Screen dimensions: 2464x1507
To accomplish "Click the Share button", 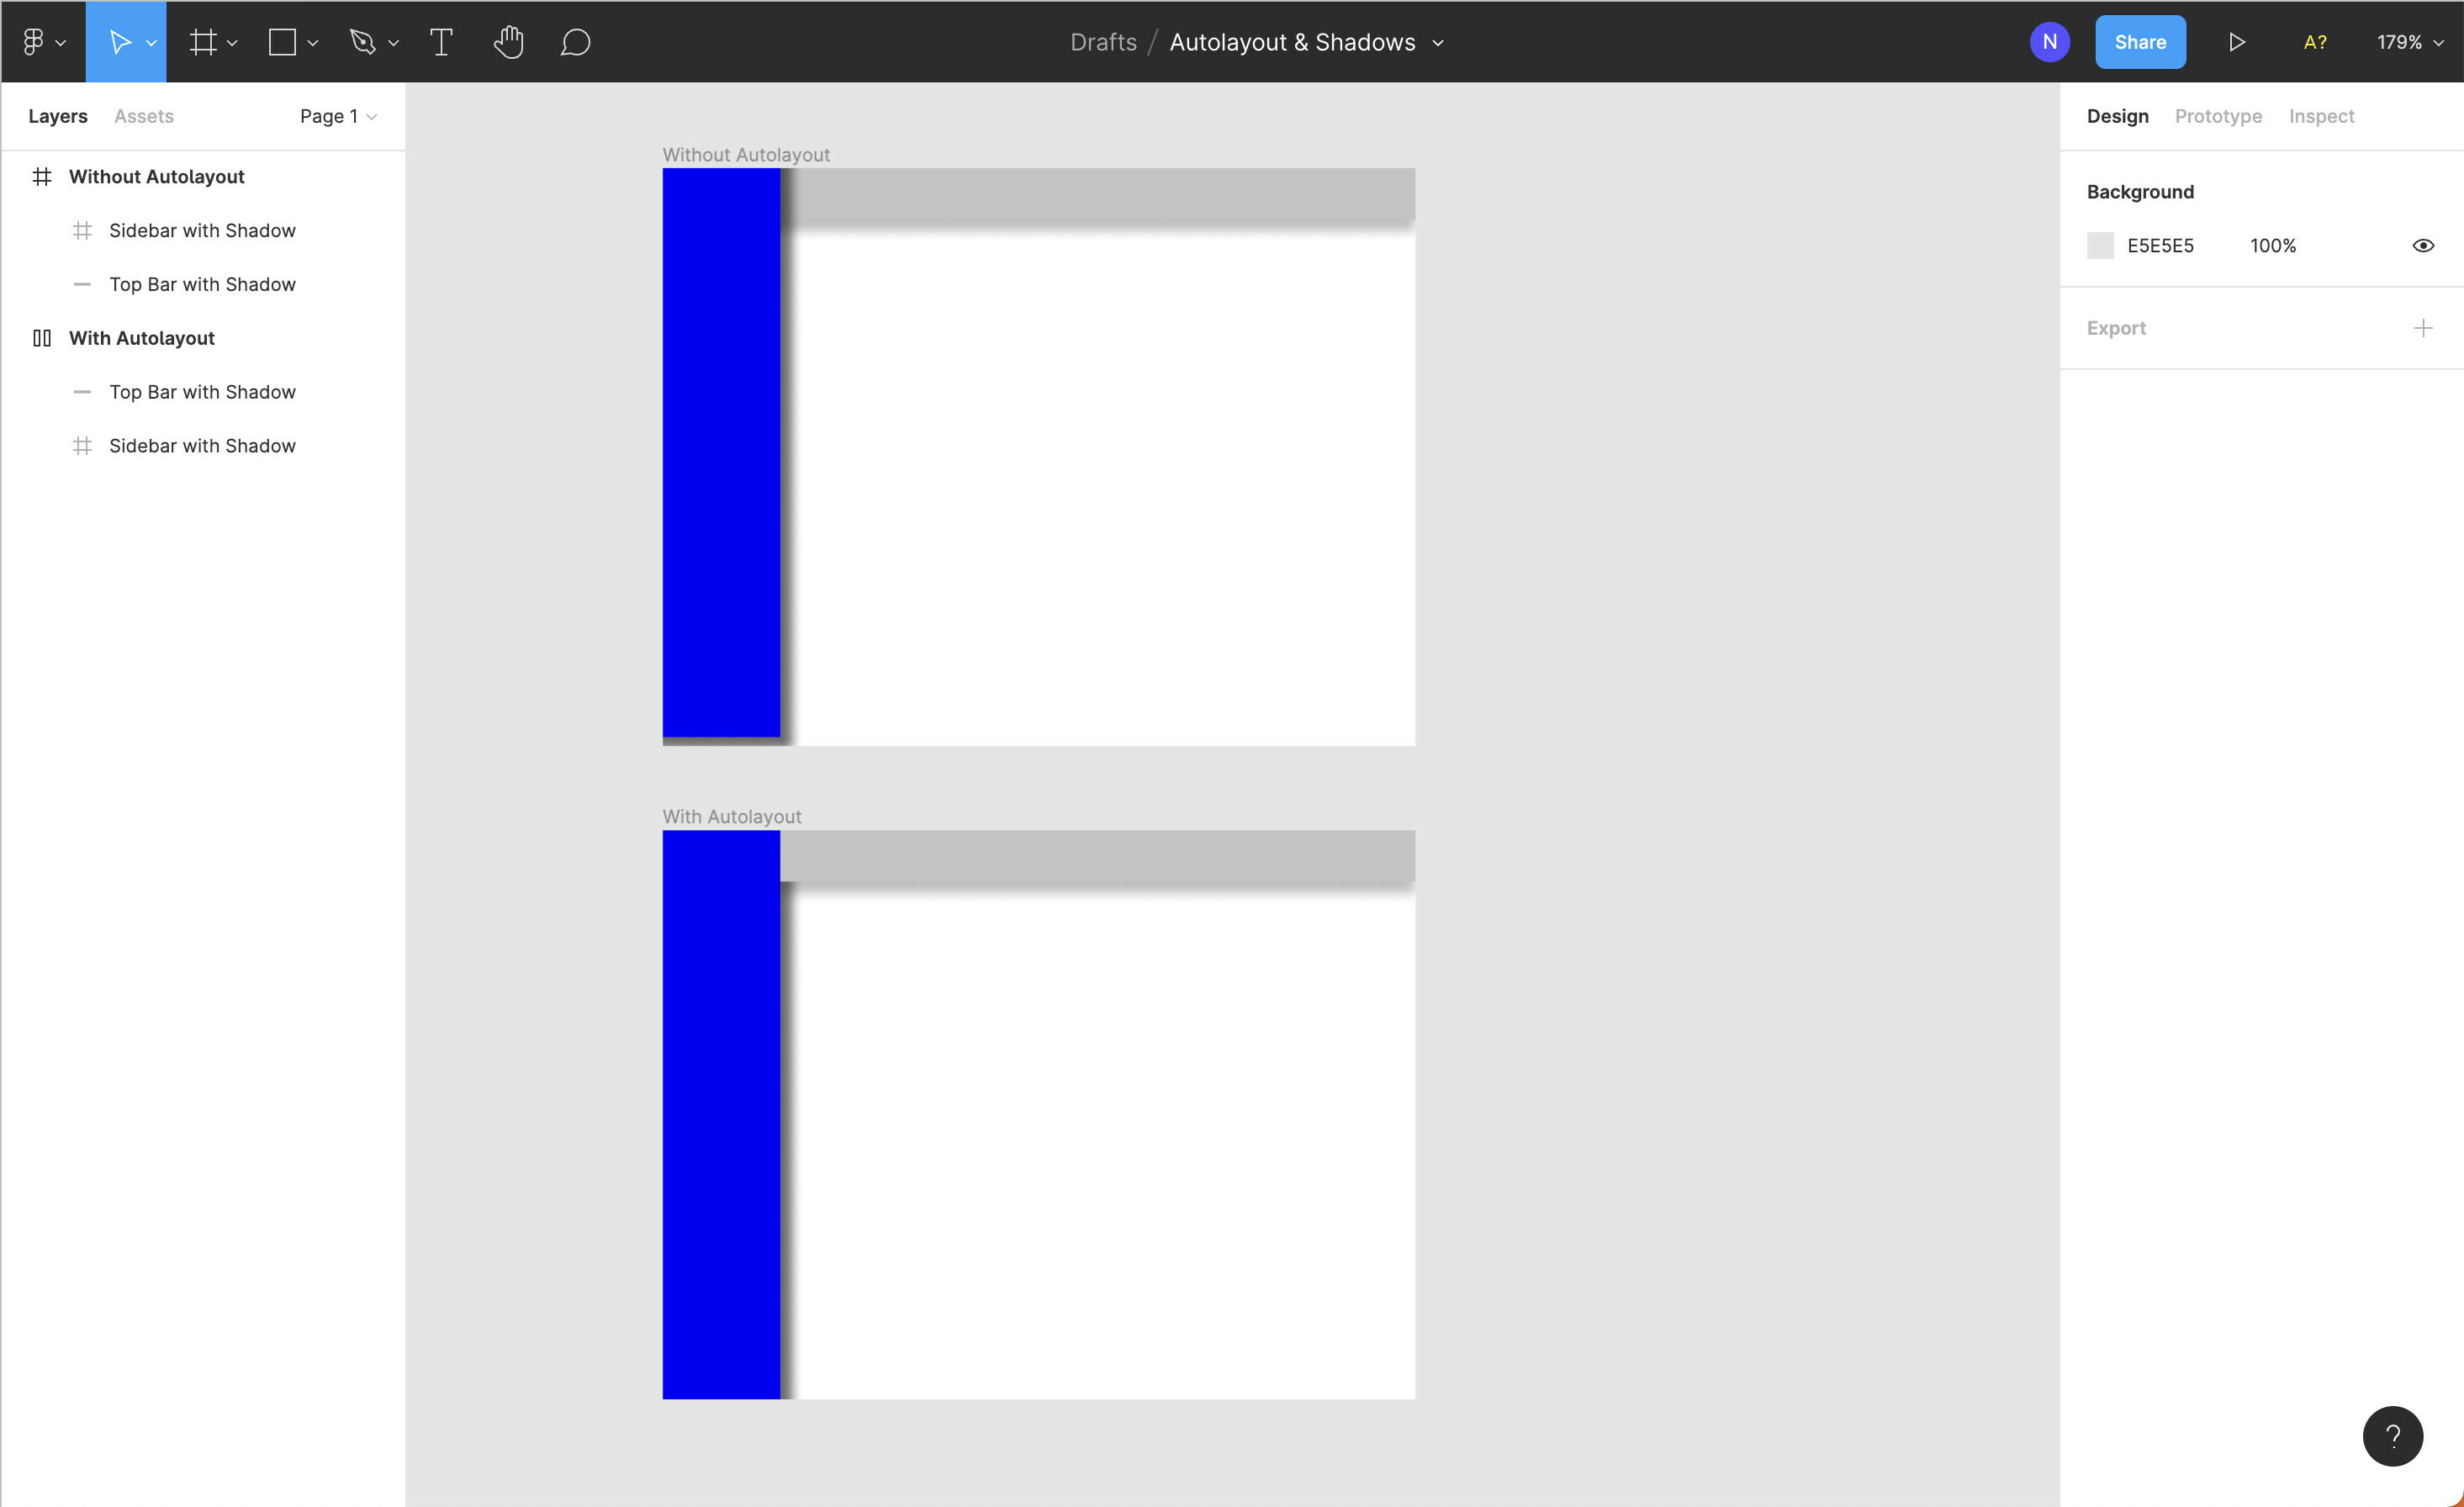I will click(x=2139, y=42).
